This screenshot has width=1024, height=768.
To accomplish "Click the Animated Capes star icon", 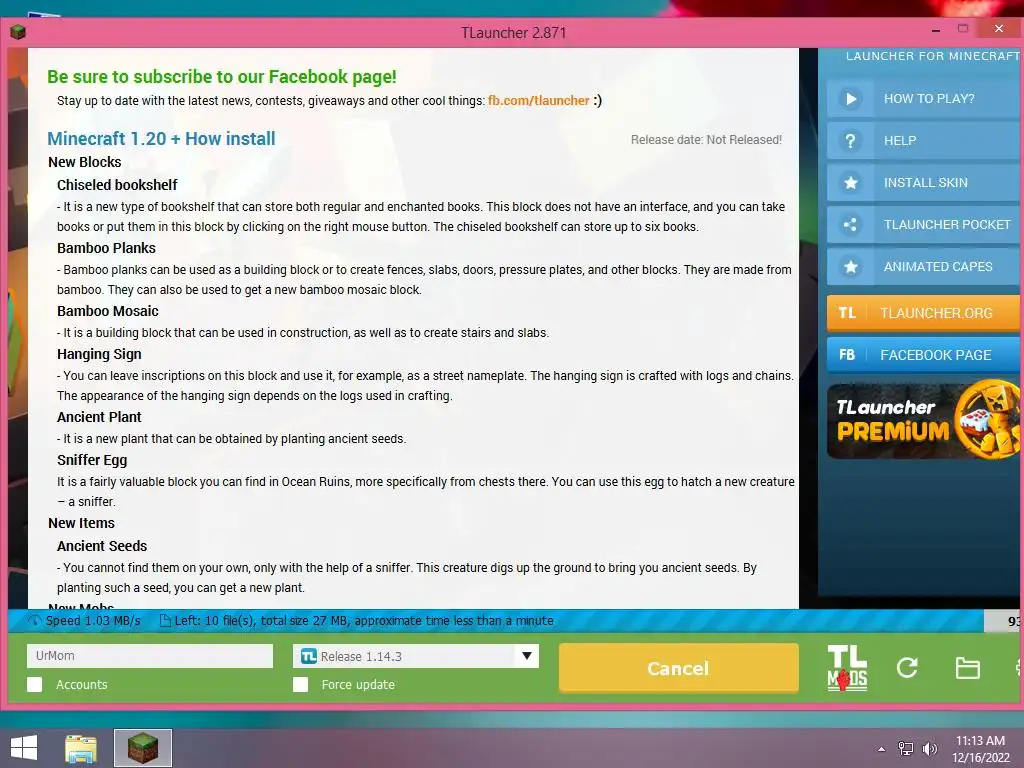I will 850,266.
